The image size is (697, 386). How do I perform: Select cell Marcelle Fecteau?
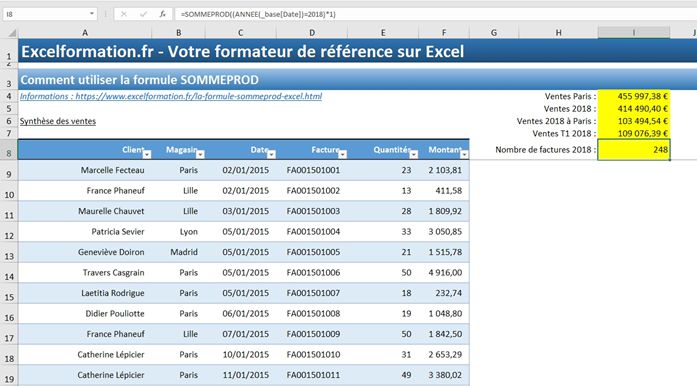(x=85, y=170)
